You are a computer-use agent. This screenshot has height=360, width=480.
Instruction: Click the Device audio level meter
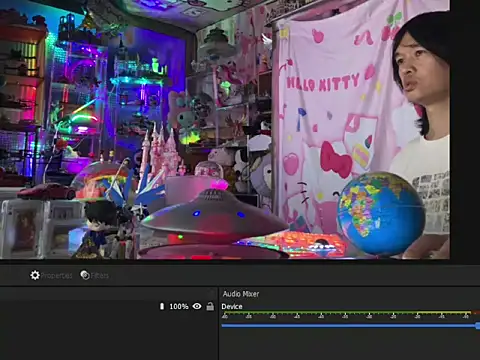(x=350, y=313)
